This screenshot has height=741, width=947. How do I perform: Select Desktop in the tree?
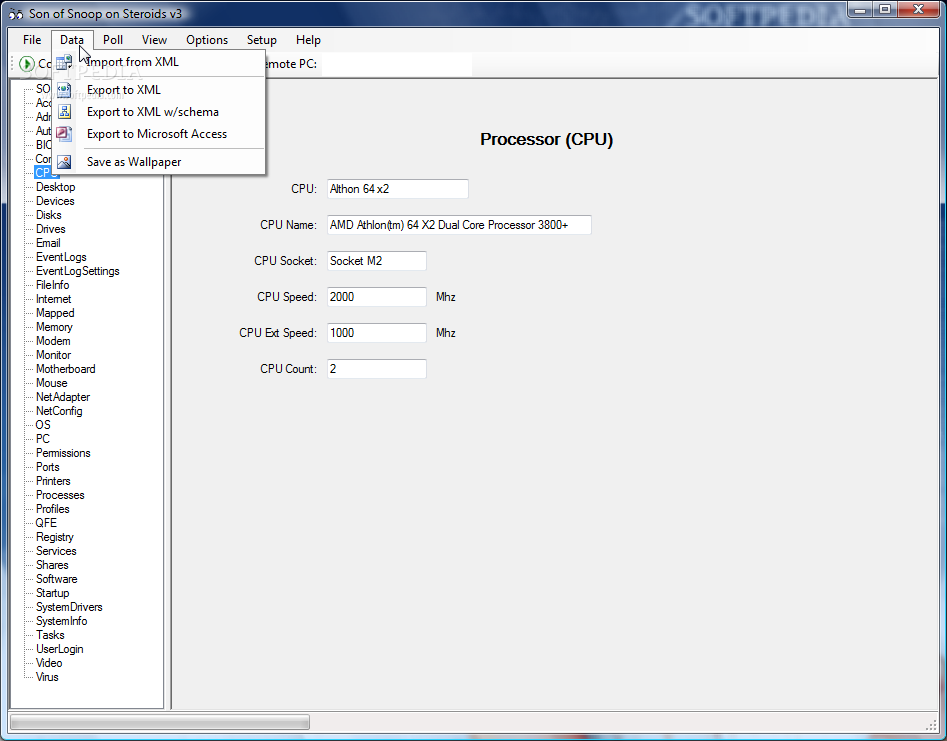point(56,187)
